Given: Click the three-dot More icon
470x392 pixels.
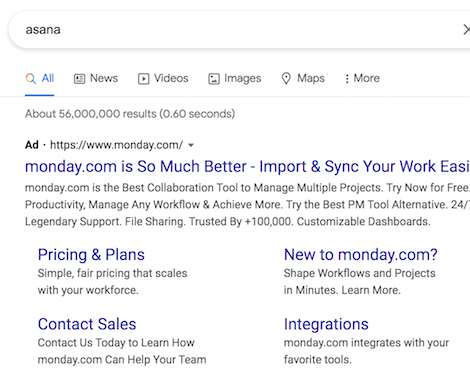Looking at the screenshot, I should [347, 79].
